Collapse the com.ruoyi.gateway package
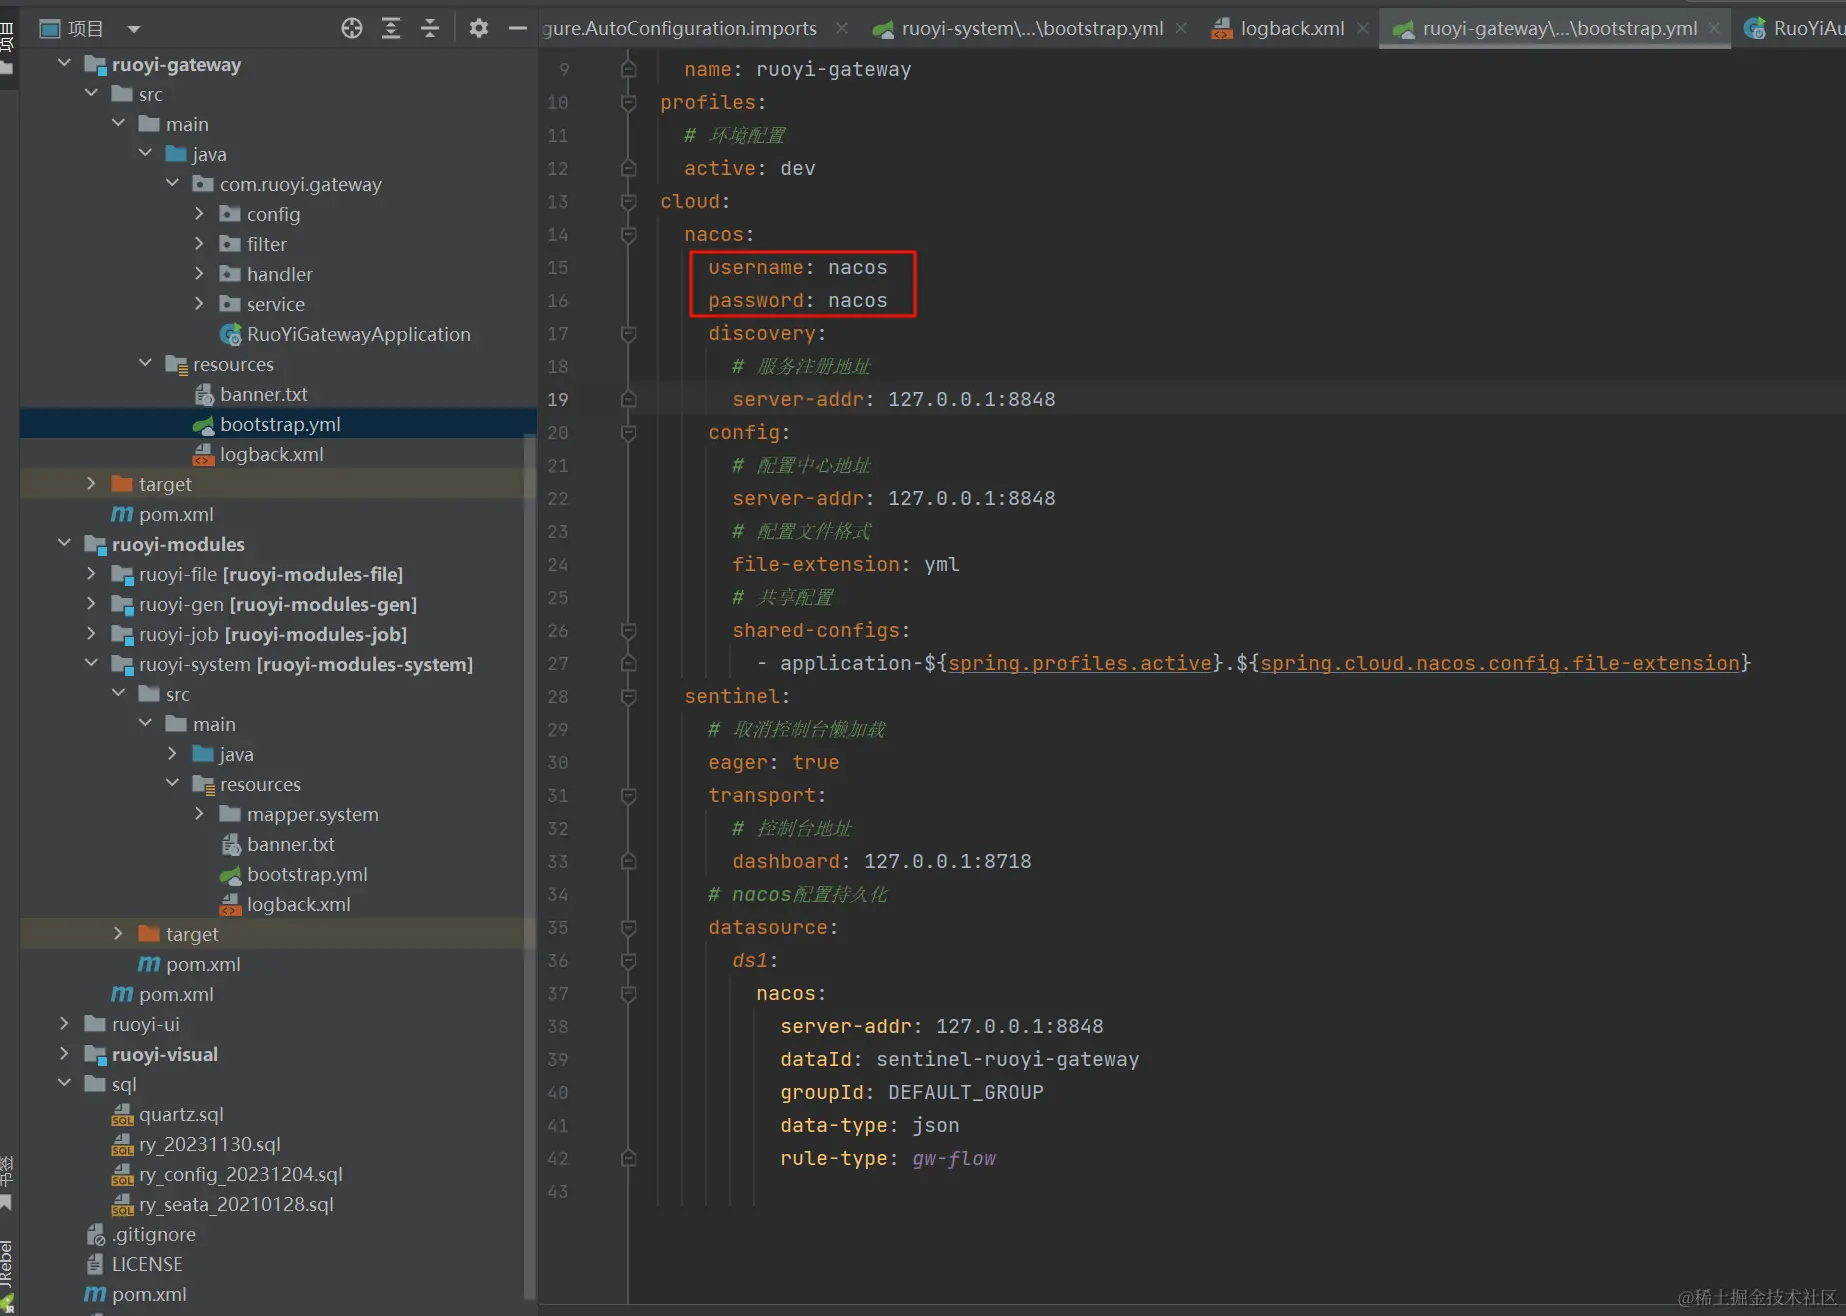Screen dimensions: 1846x1316 point(173,184)
